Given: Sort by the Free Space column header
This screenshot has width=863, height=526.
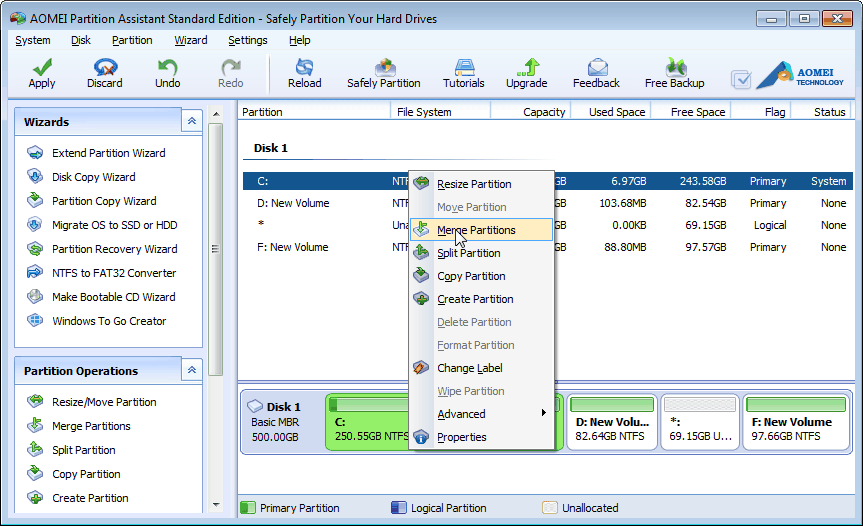Looking at the screenshot, I should [x=691, y=112].
